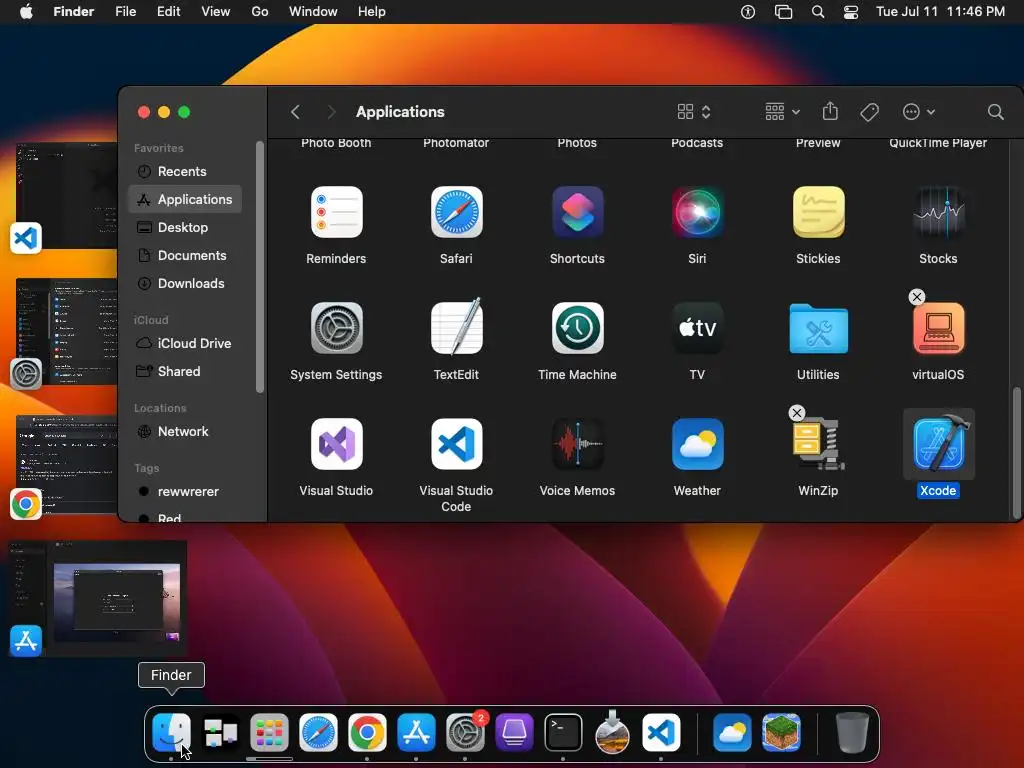Open the Apple menu
The width and height of the screenshot is (1024, 768).
26,12
